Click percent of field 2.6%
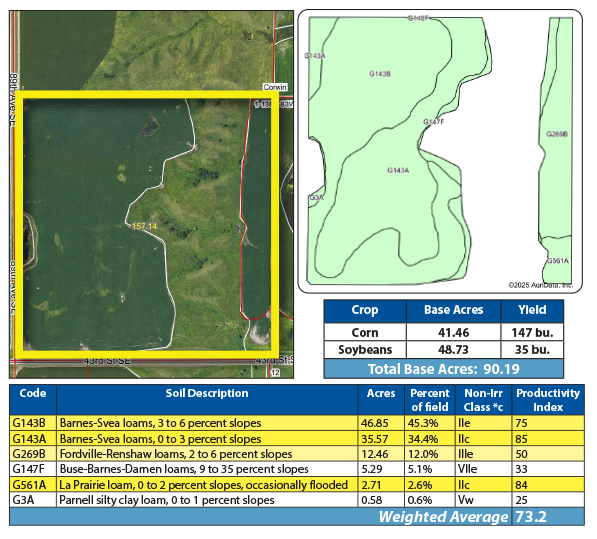Image resolution: width=597 pixels, height=539 pixels. [x=420, y=485]
